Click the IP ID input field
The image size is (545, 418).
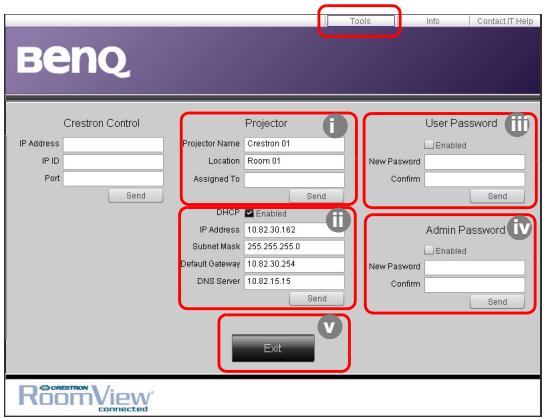tap(113, 162)
